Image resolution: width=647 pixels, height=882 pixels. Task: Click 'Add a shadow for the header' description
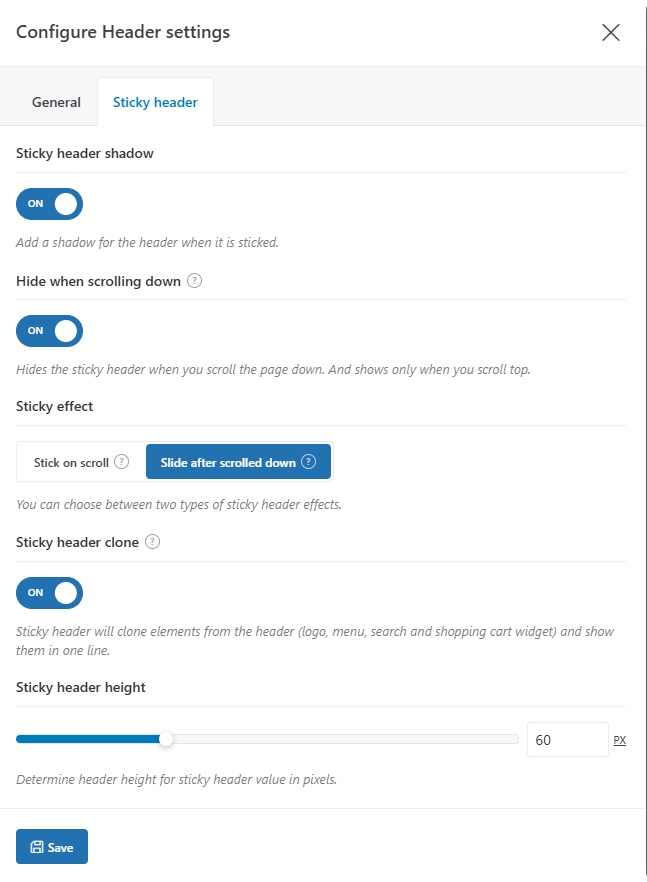tap(147, 242)
